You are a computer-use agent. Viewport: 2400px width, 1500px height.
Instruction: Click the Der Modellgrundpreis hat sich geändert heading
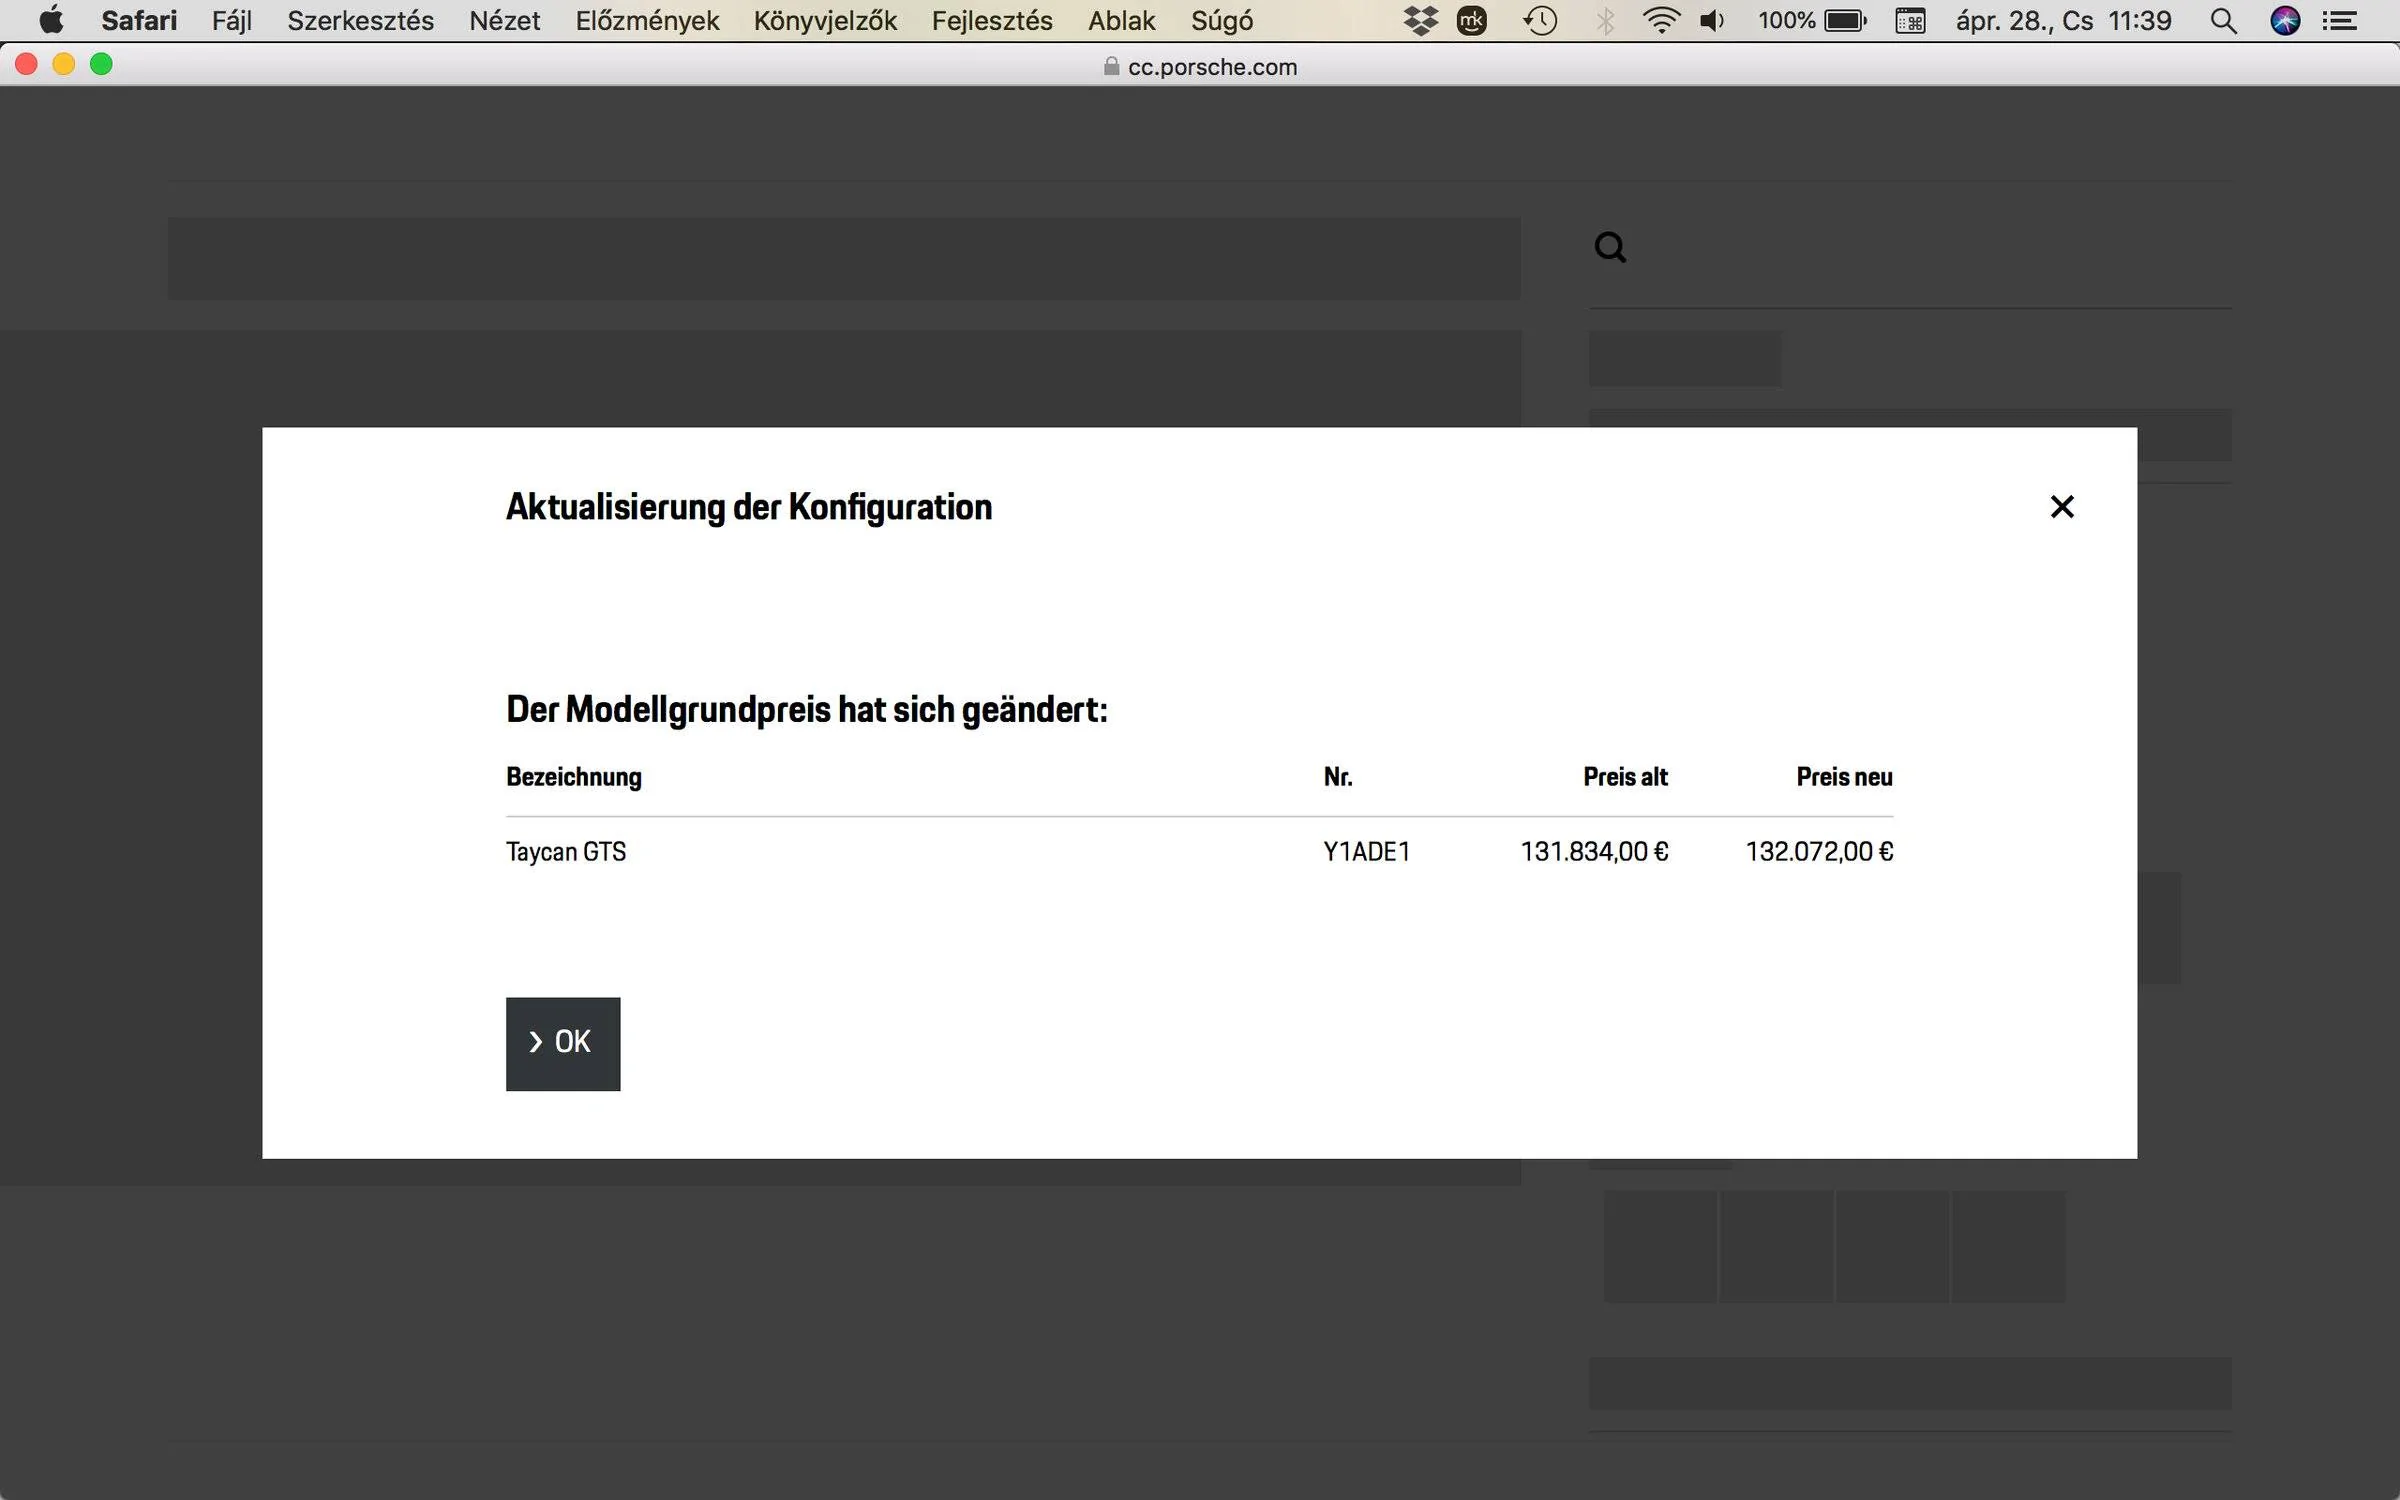point(807,710)
